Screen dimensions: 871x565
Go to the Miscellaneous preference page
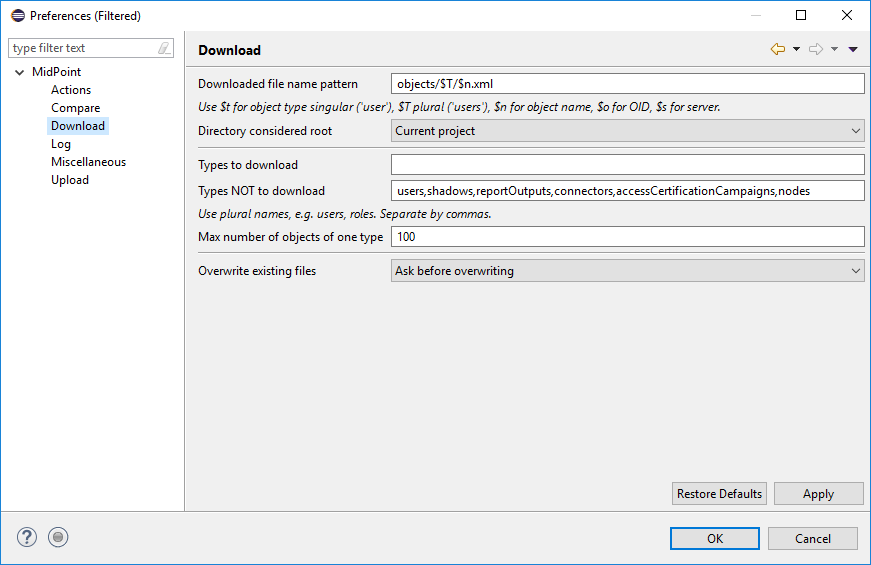pos(88,162)
